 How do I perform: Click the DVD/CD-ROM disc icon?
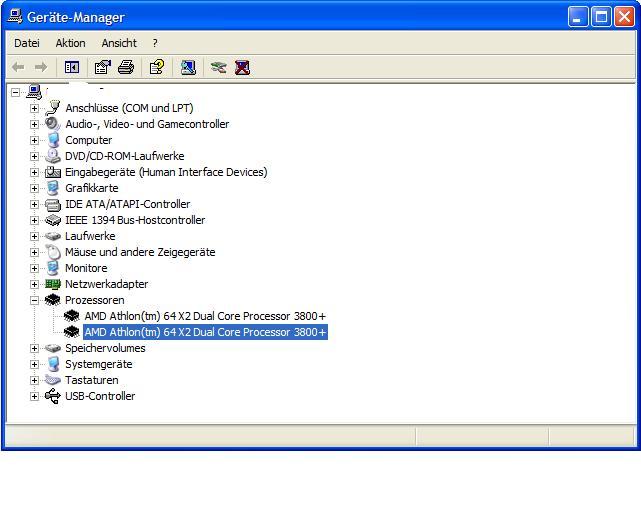pos(53,156)
